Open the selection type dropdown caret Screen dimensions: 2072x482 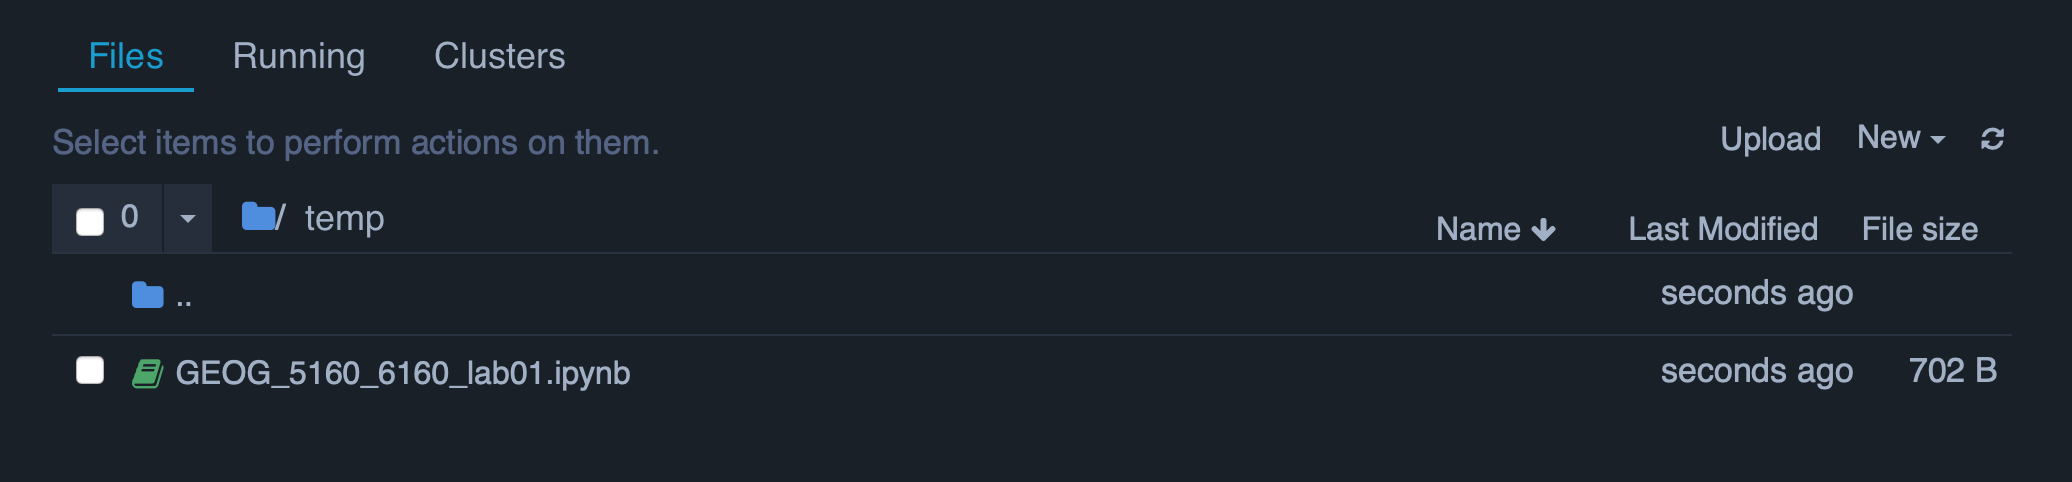coord(187,218)
